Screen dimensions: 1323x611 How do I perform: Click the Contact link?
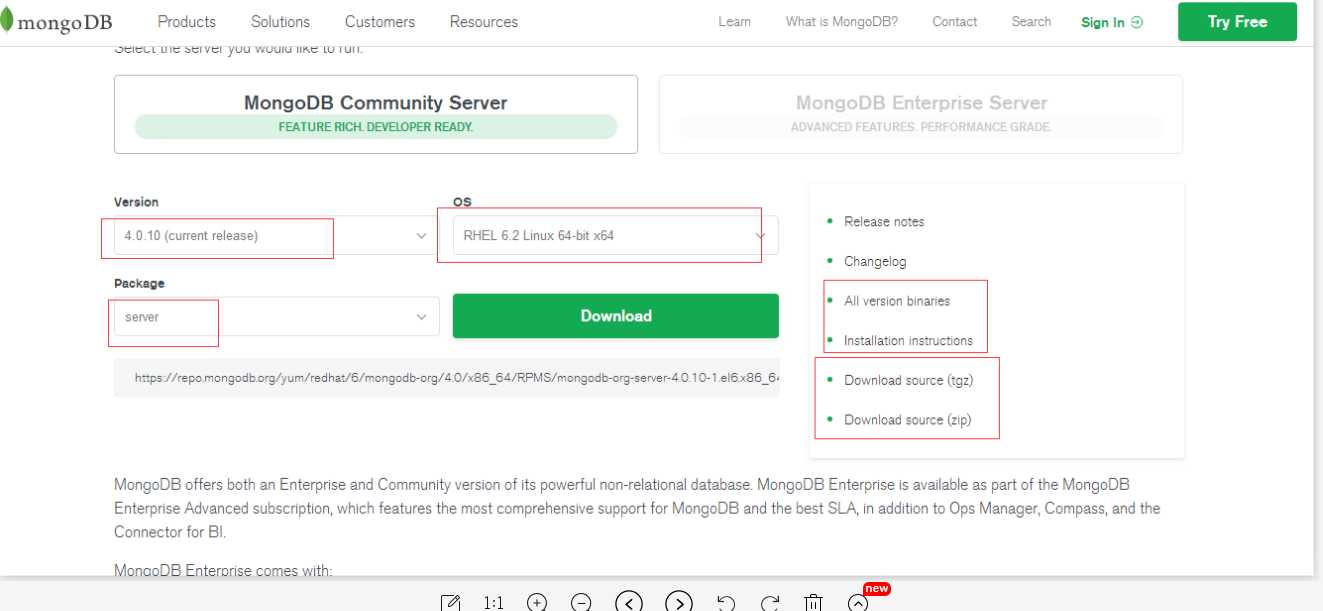[955, 21]
